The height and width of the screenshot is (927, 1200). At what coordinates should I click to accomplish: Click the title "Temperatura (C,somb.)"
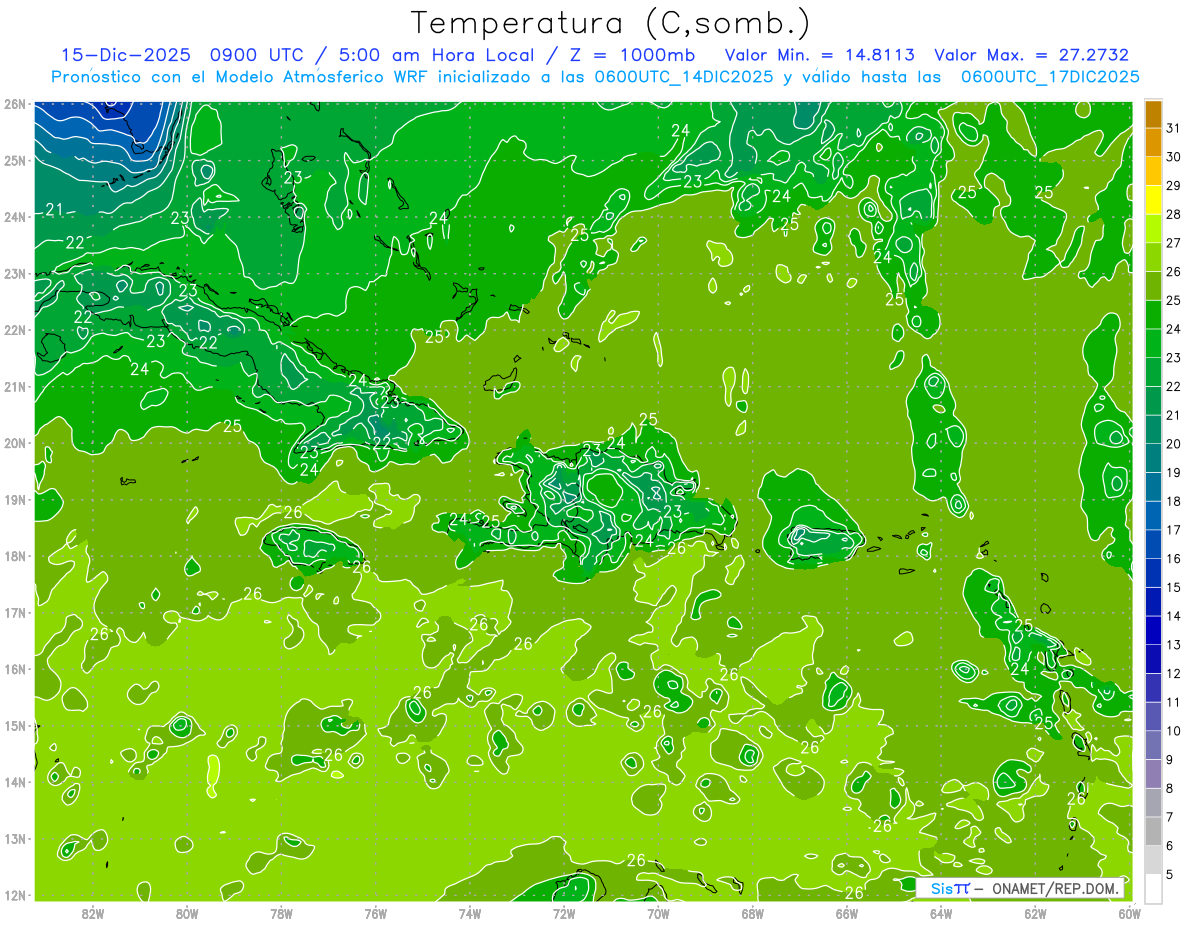pos(611,23)
